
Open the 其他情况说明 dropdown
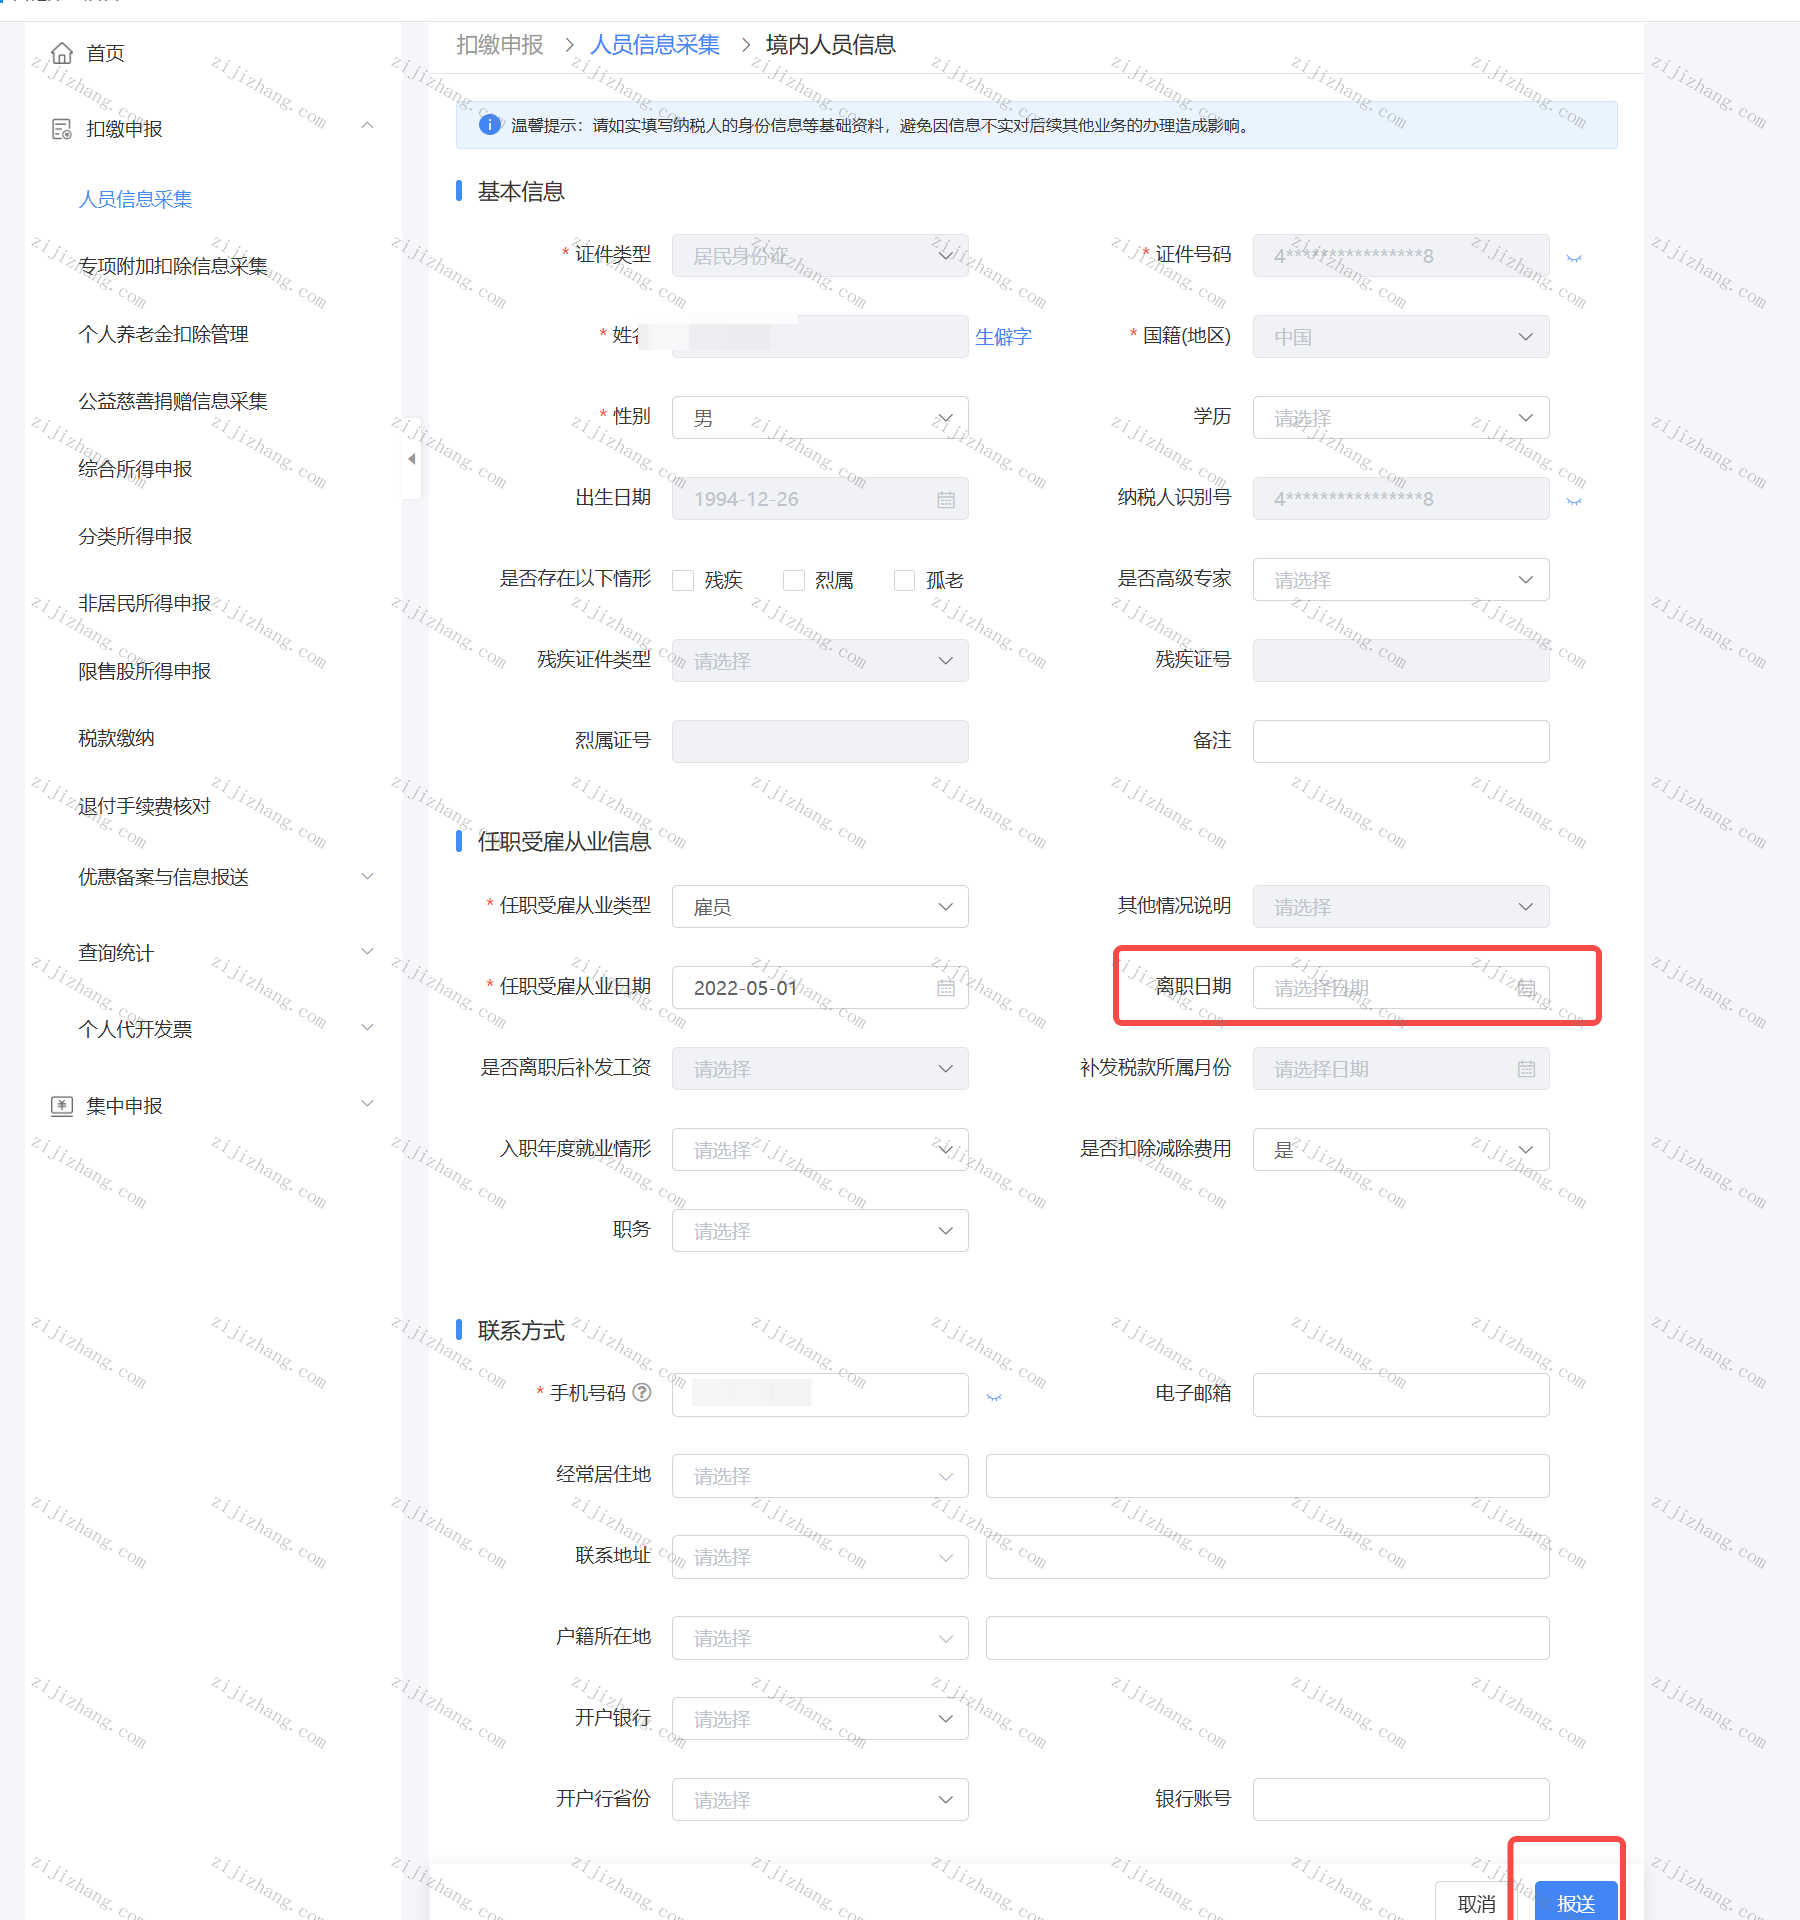click(1401, 907)
